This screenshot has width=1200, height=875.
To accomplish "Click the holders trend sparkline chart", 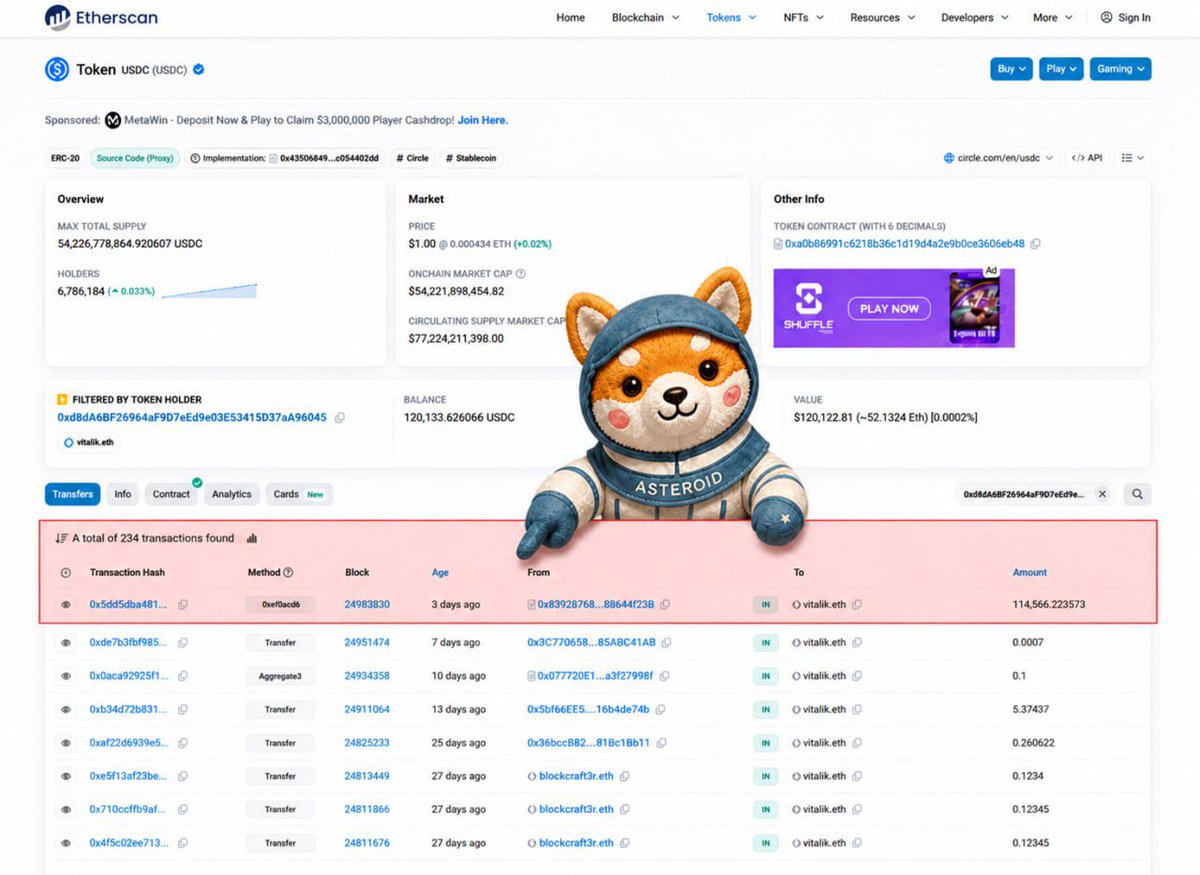I will pos(209,291).
